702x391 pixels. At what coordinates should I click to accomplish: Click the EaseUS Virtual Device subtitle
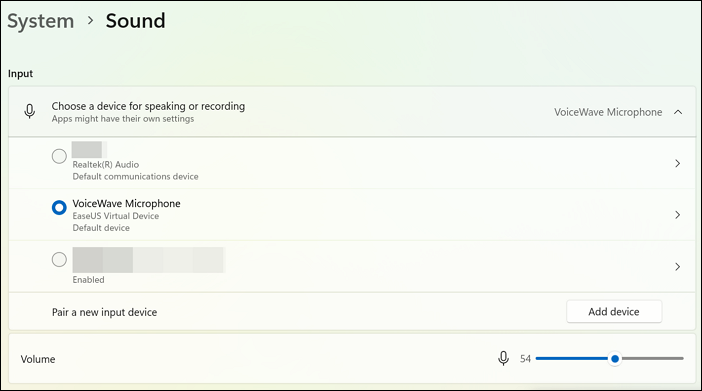(116, 216)
